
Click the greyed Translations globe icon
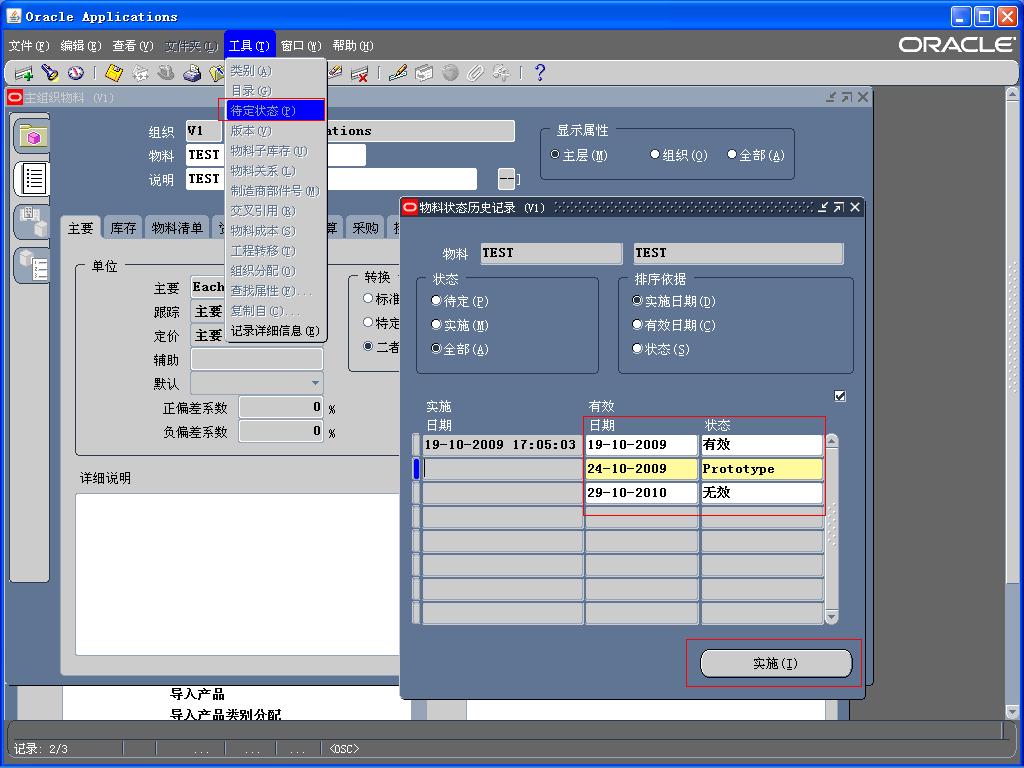tap(450, 73)
